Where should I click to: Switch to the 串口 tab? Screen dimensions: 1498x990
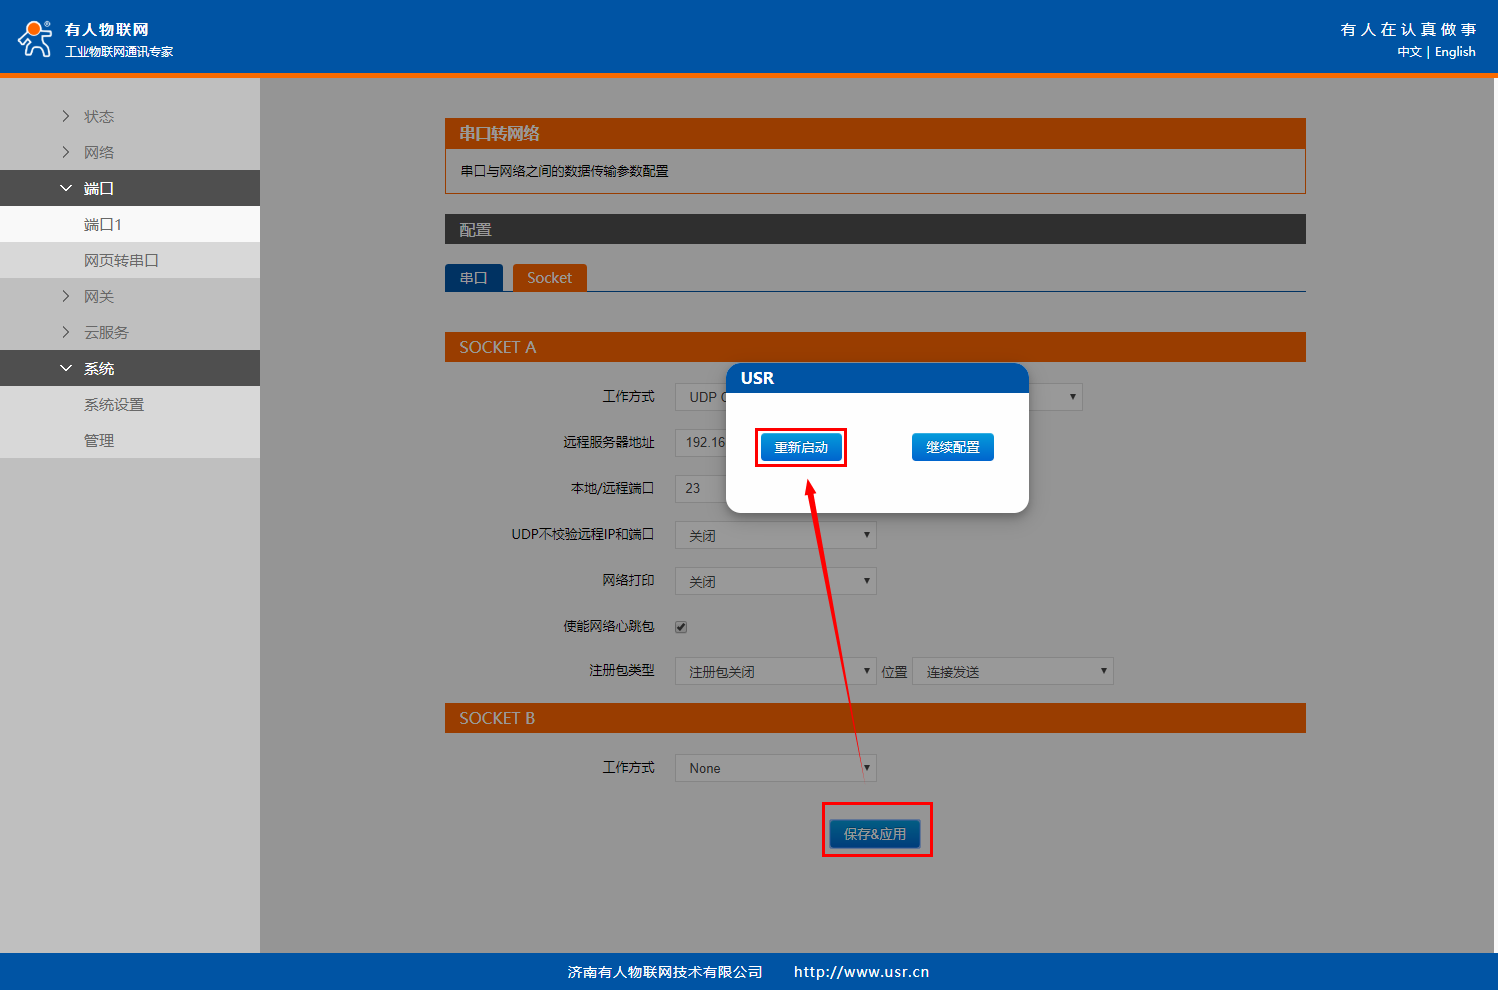pos(474,278)
